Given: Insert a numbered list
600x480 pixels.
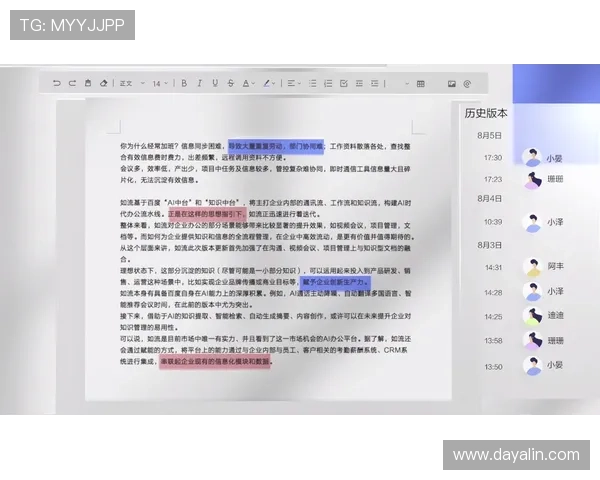Looking at the screenshot, I should tap(328, 83).
